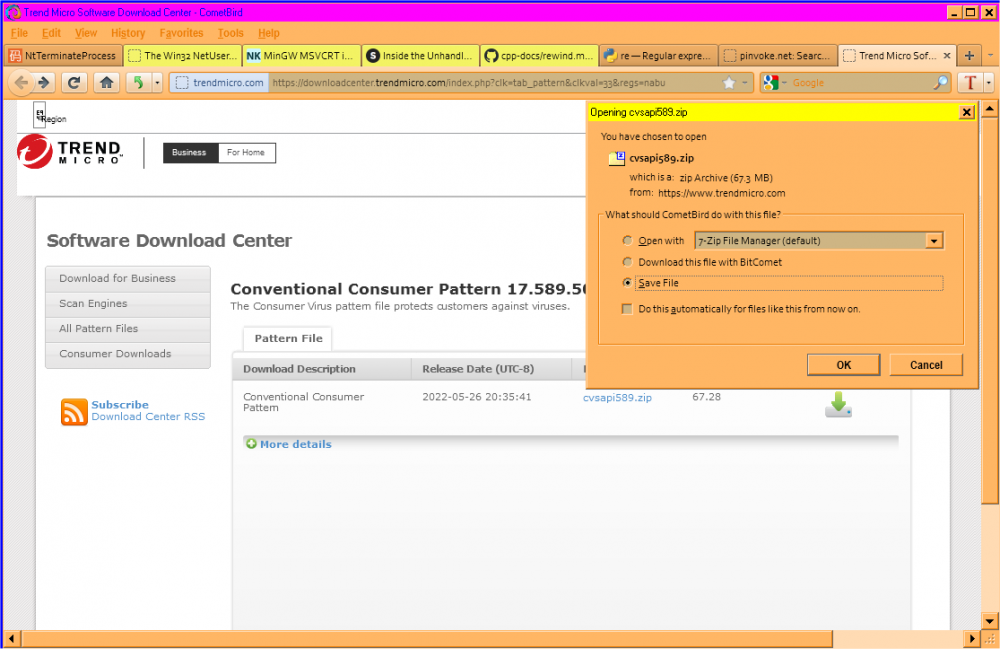1000x649 pixels.
Task: Click the horizontal scrollbar at page bottom
Action: tap(490, 639)
